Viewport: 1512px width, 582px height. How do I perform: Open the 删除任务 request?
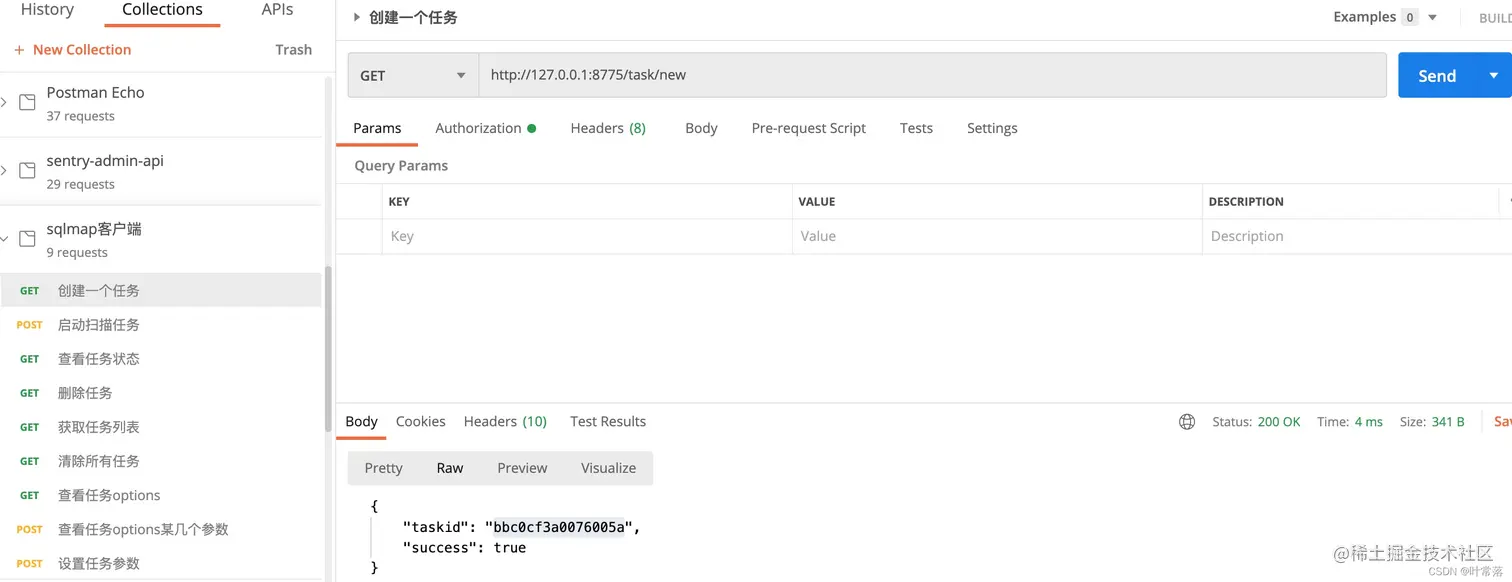[160, 393]
